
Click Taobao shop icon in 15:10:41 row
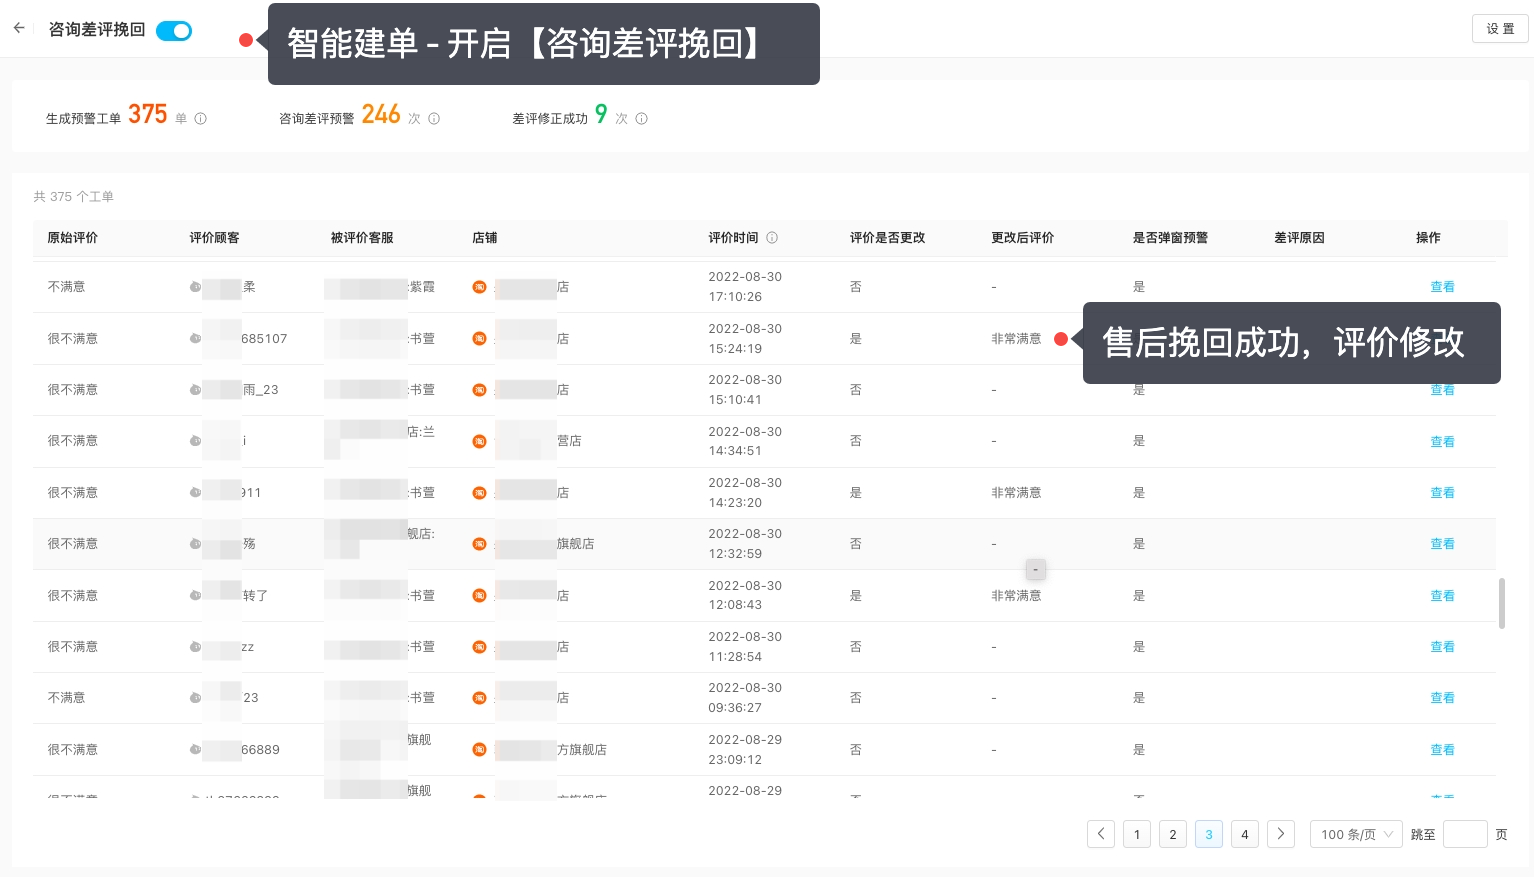tap(480, 390)
